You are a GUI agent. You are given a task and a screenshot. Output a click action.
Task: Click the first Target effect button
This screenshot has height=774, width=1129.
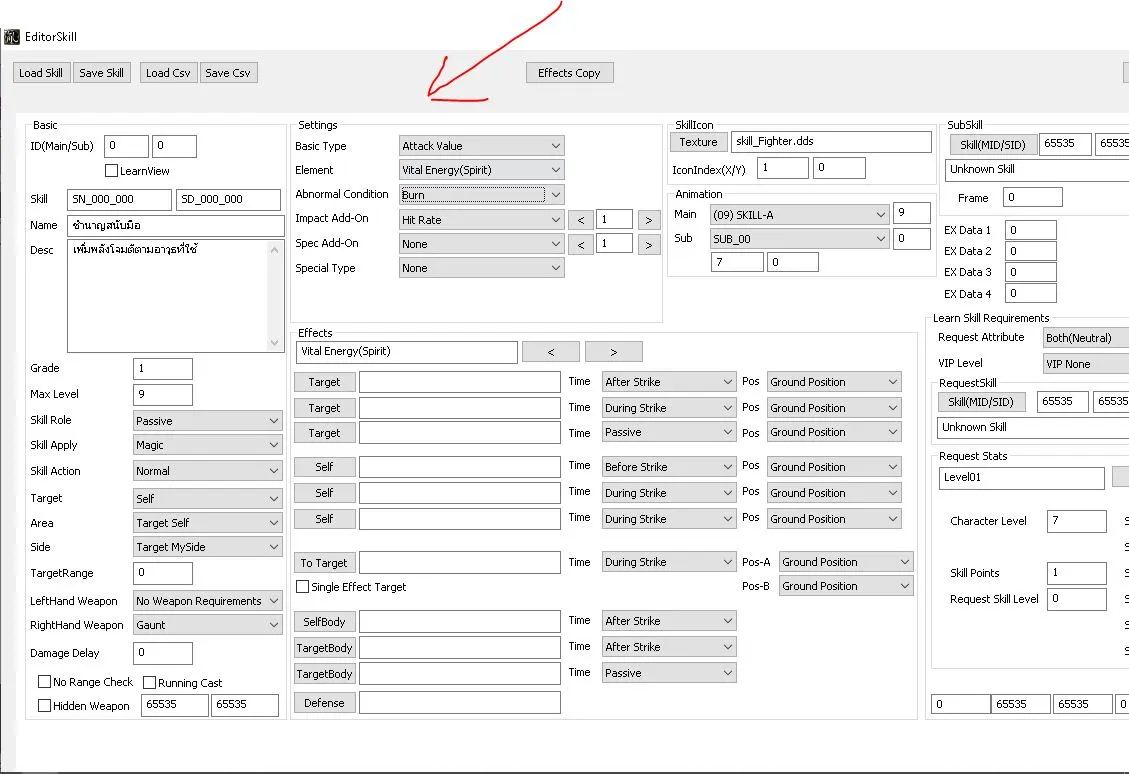[324, 382]
